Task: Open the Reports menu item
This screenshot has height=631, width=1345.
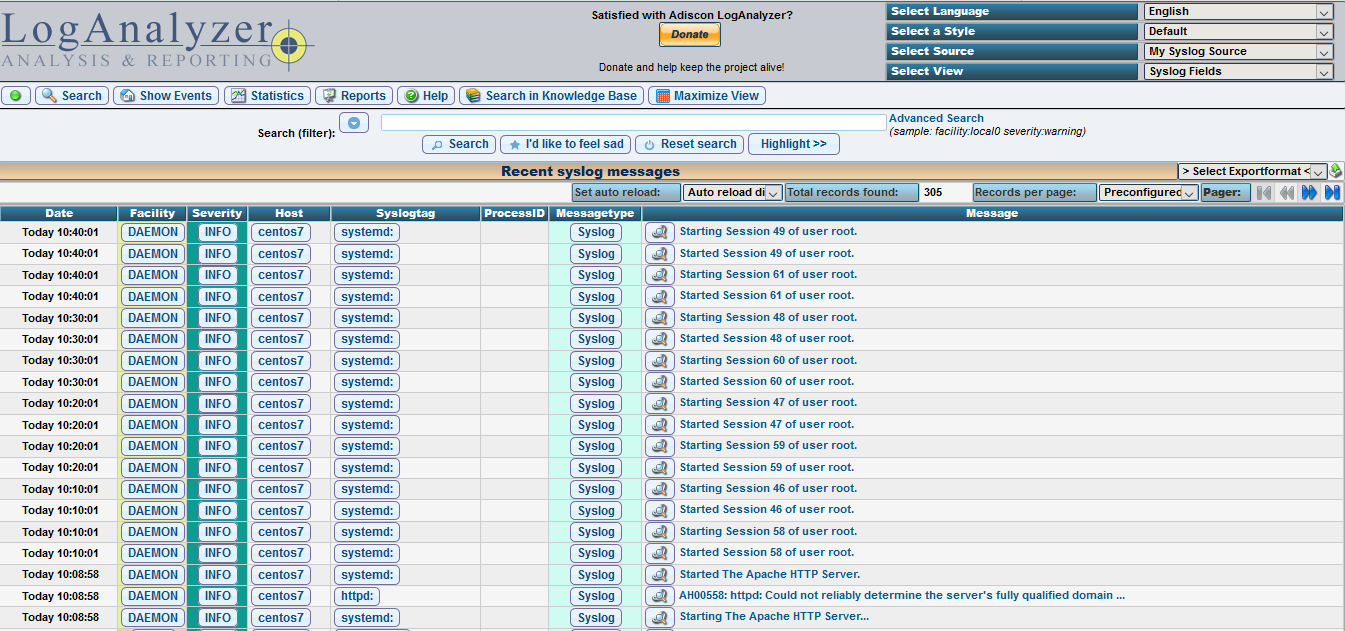Action: 353,96
